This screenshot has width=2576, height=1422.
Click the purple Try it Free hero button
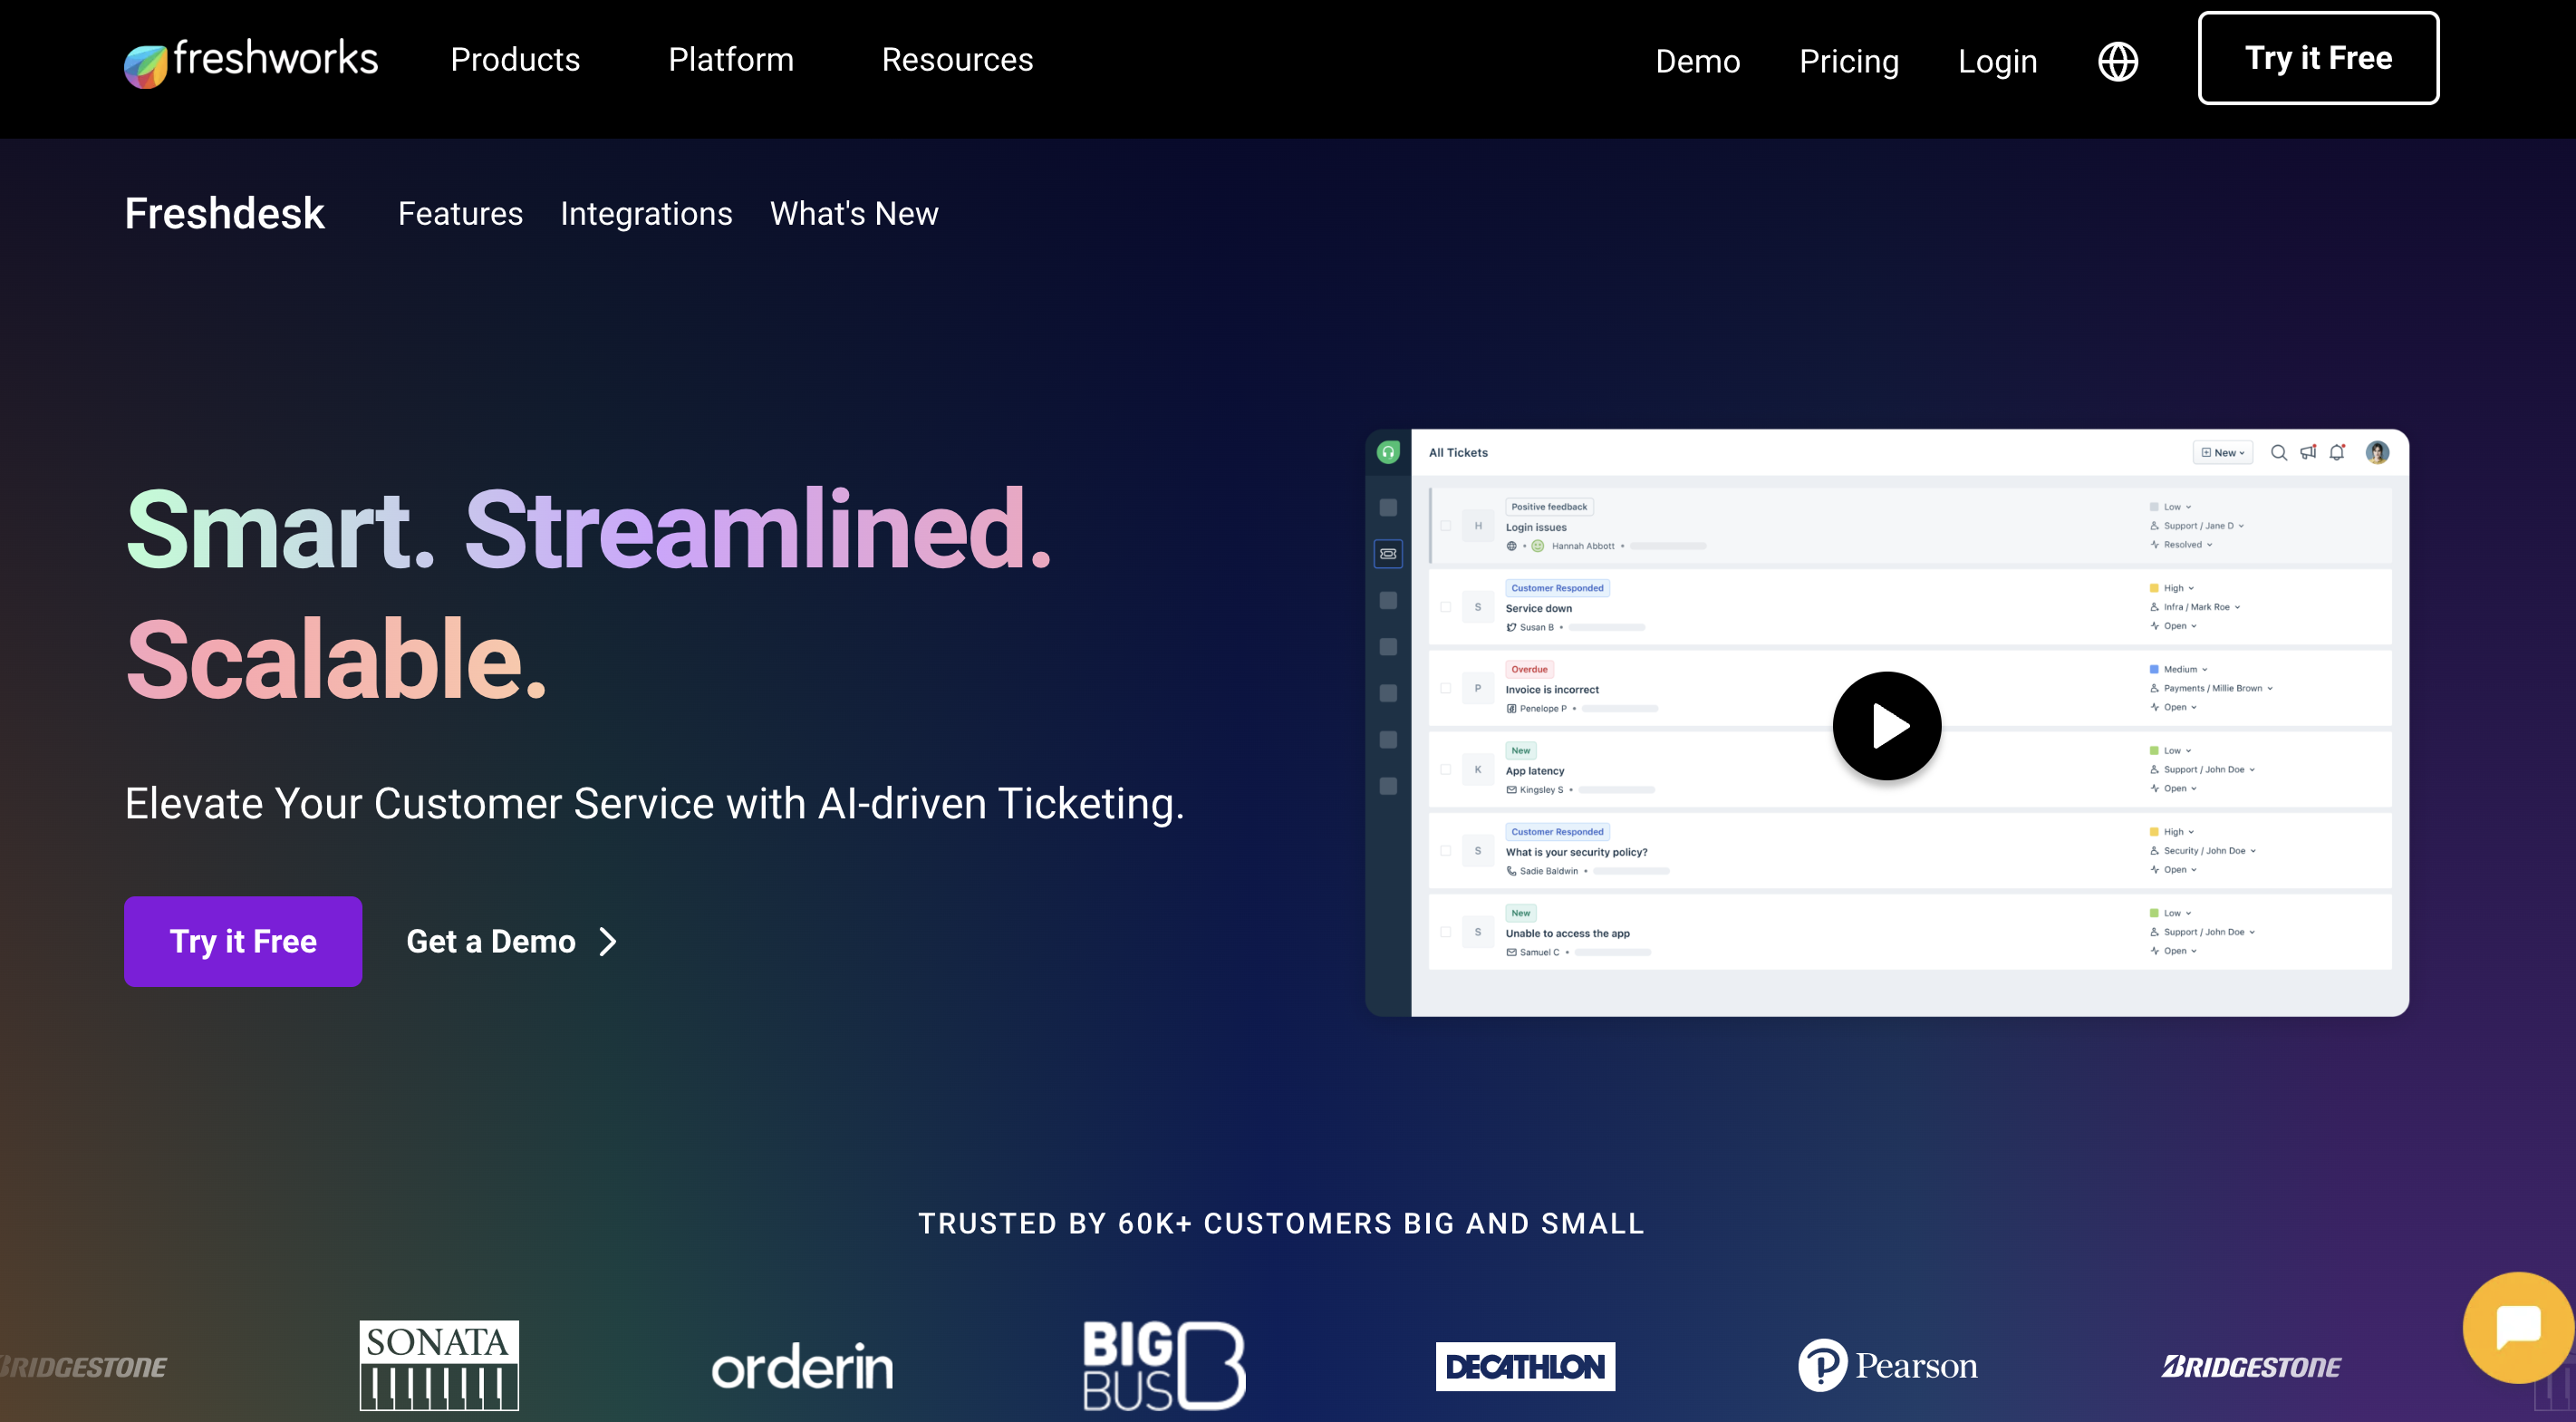click(243, 941)
